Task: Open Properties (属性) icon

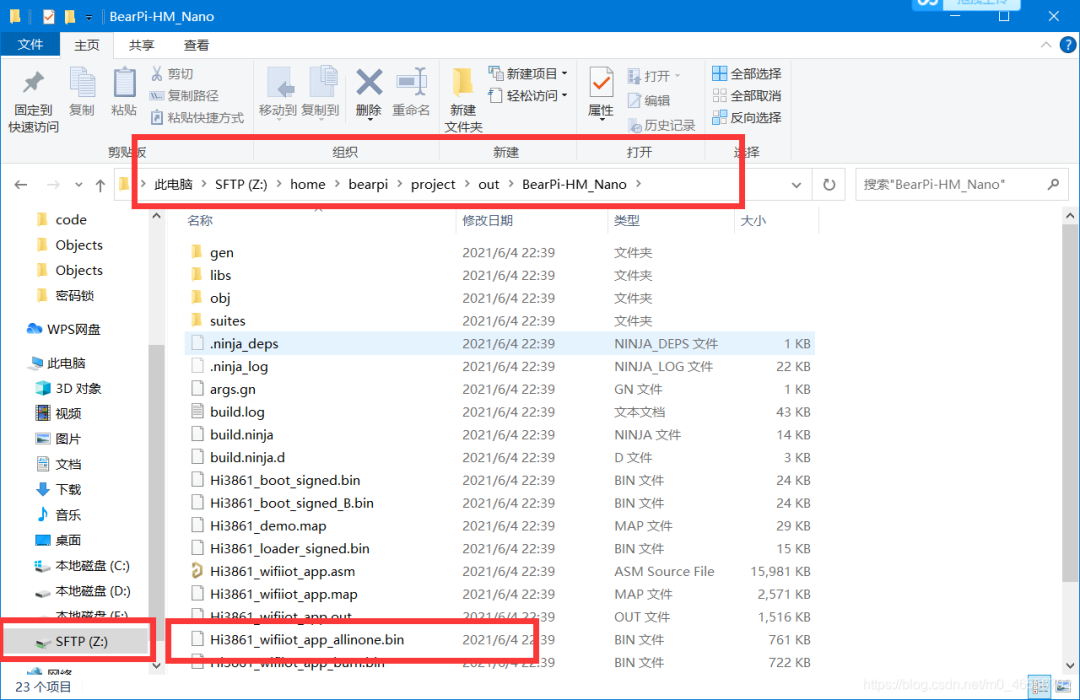Action: coord(601,84)
